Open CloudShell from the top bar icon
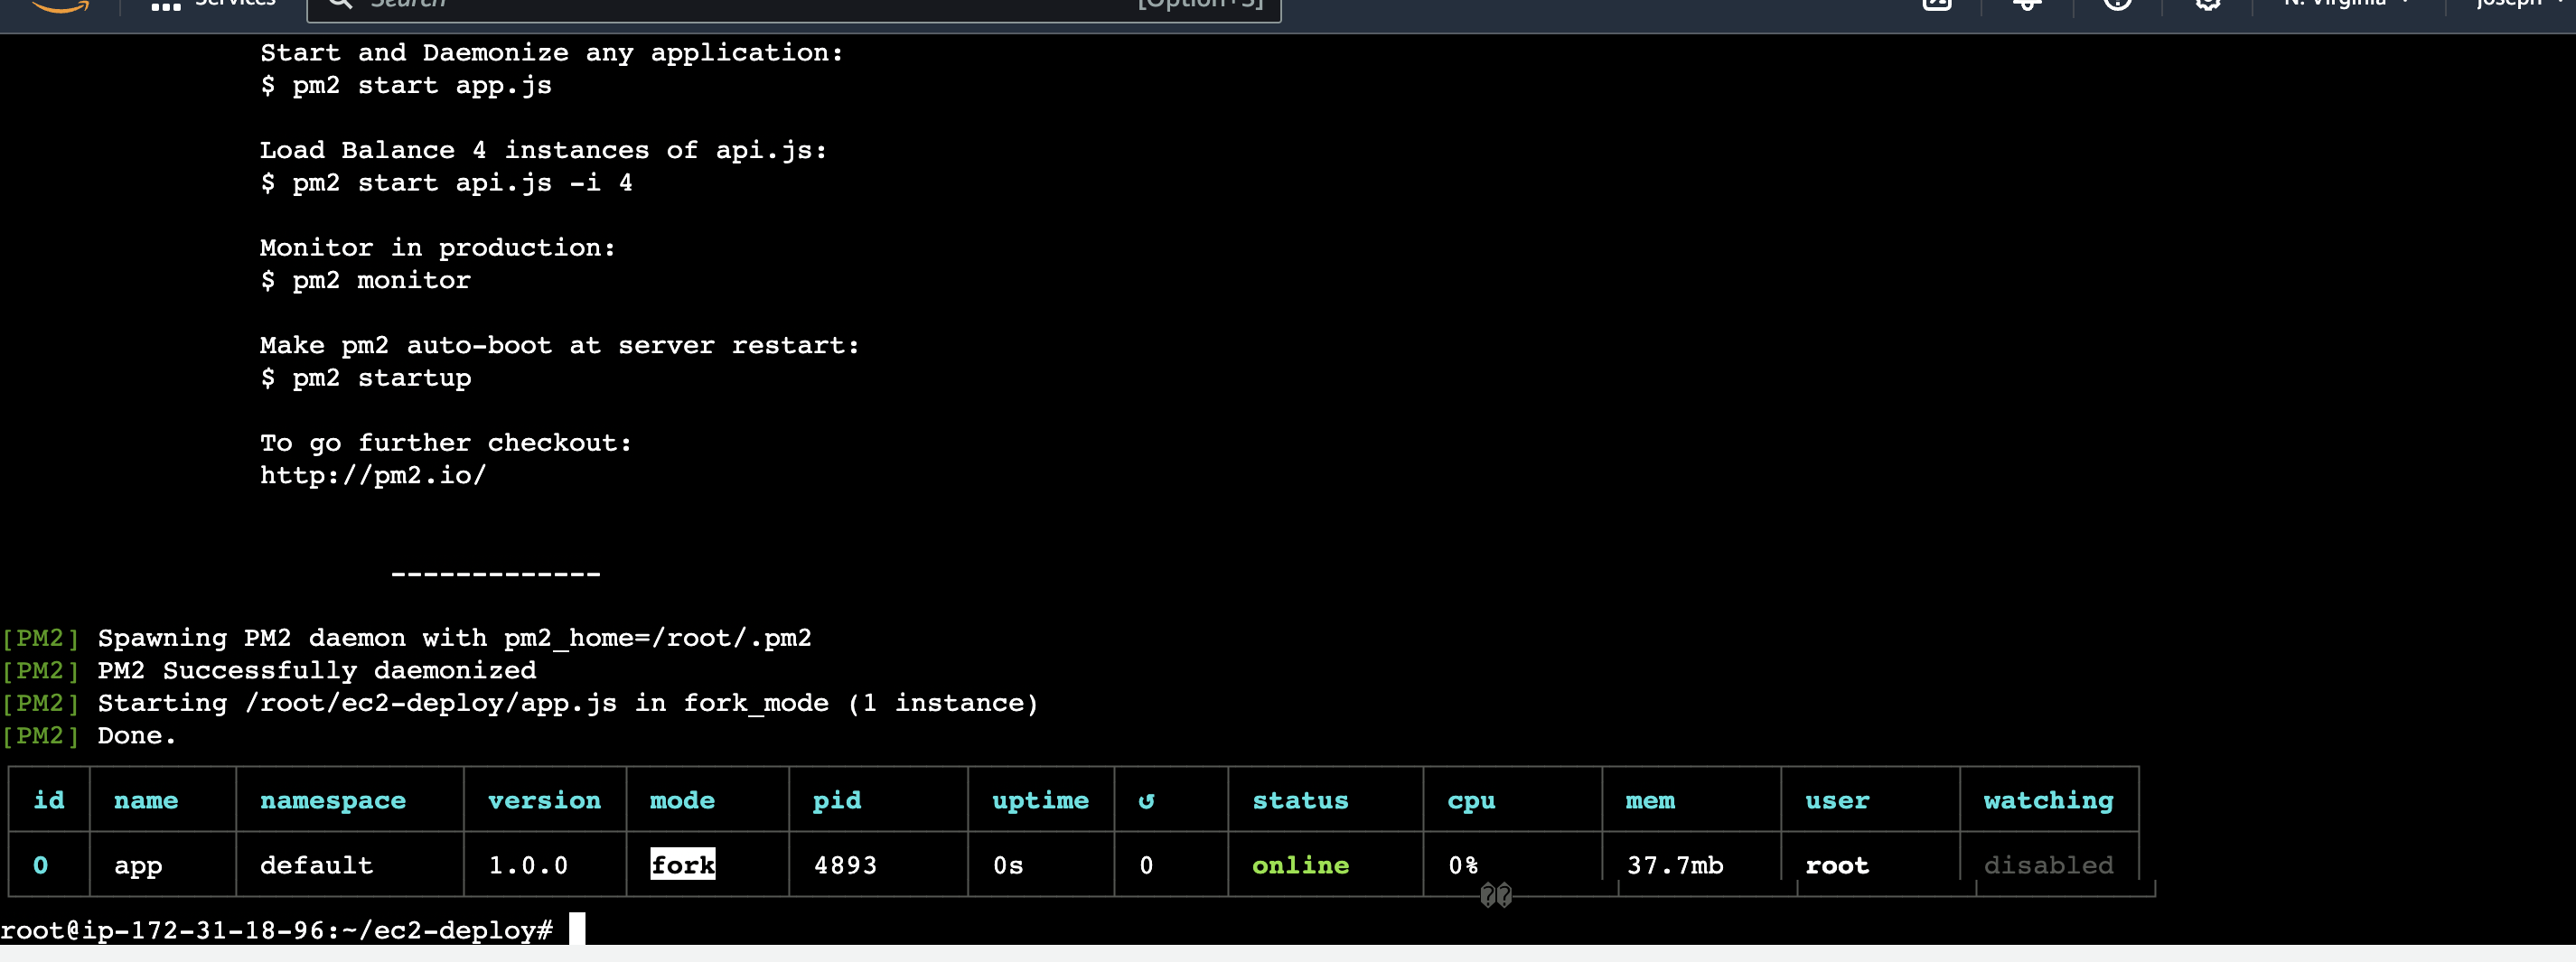 1937,4
